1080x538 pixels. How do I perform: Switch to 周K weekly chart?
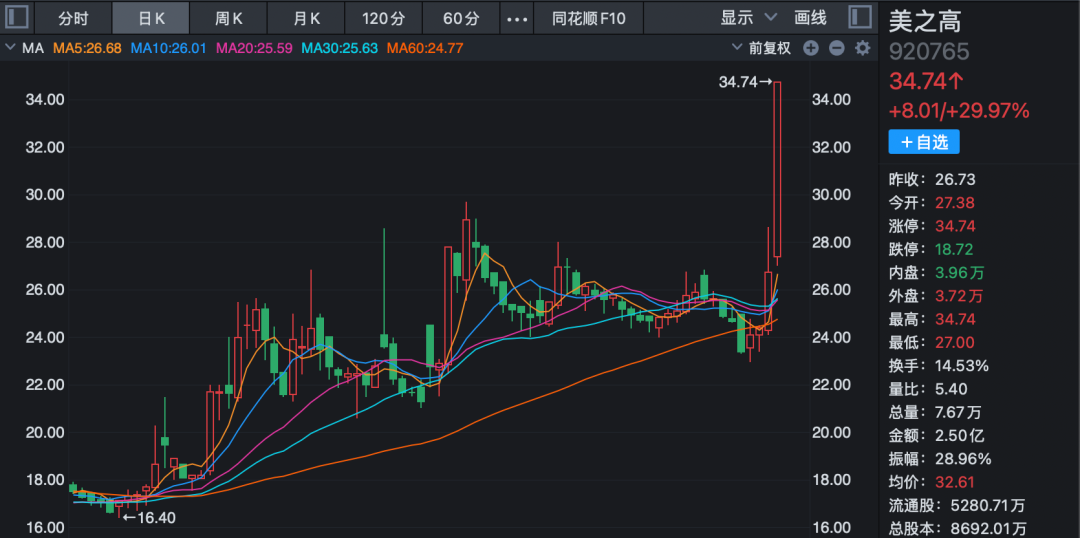pos(229,18)
